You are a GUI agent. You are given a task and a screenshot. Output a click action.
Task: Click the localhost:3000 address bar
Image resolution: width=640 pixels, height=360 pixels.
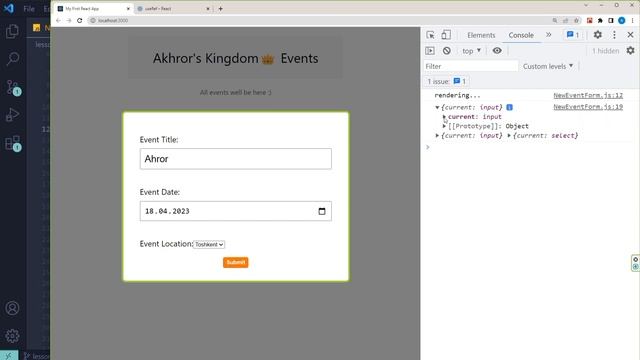(x=318, y=20)
